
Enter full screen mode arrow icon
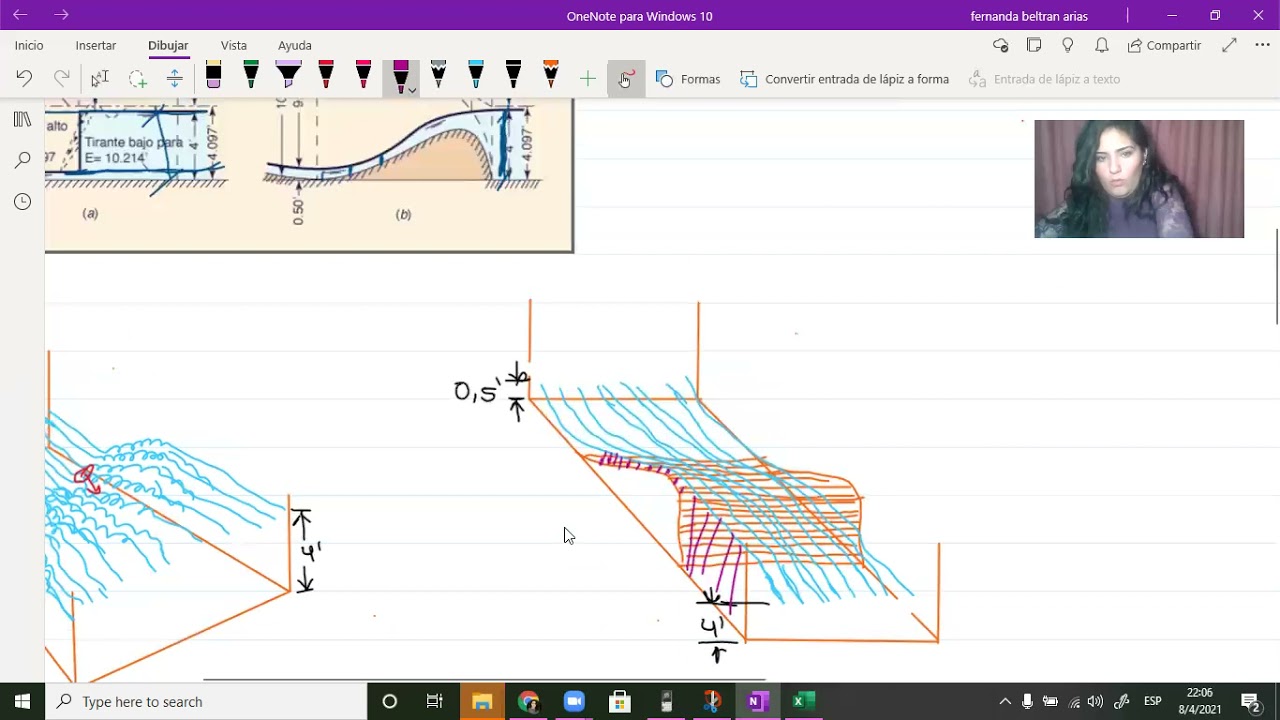pos(1229,45)
